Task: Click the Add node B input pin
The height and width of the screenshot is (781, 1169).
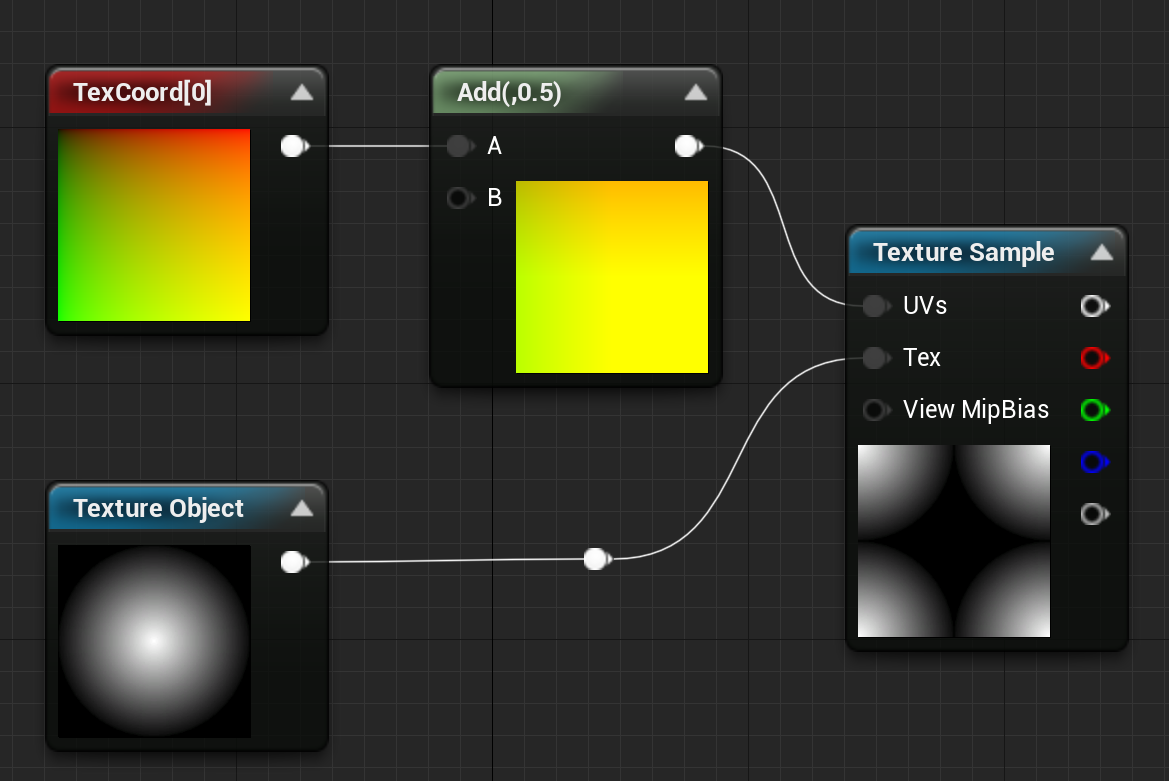Action: point(460,198)
